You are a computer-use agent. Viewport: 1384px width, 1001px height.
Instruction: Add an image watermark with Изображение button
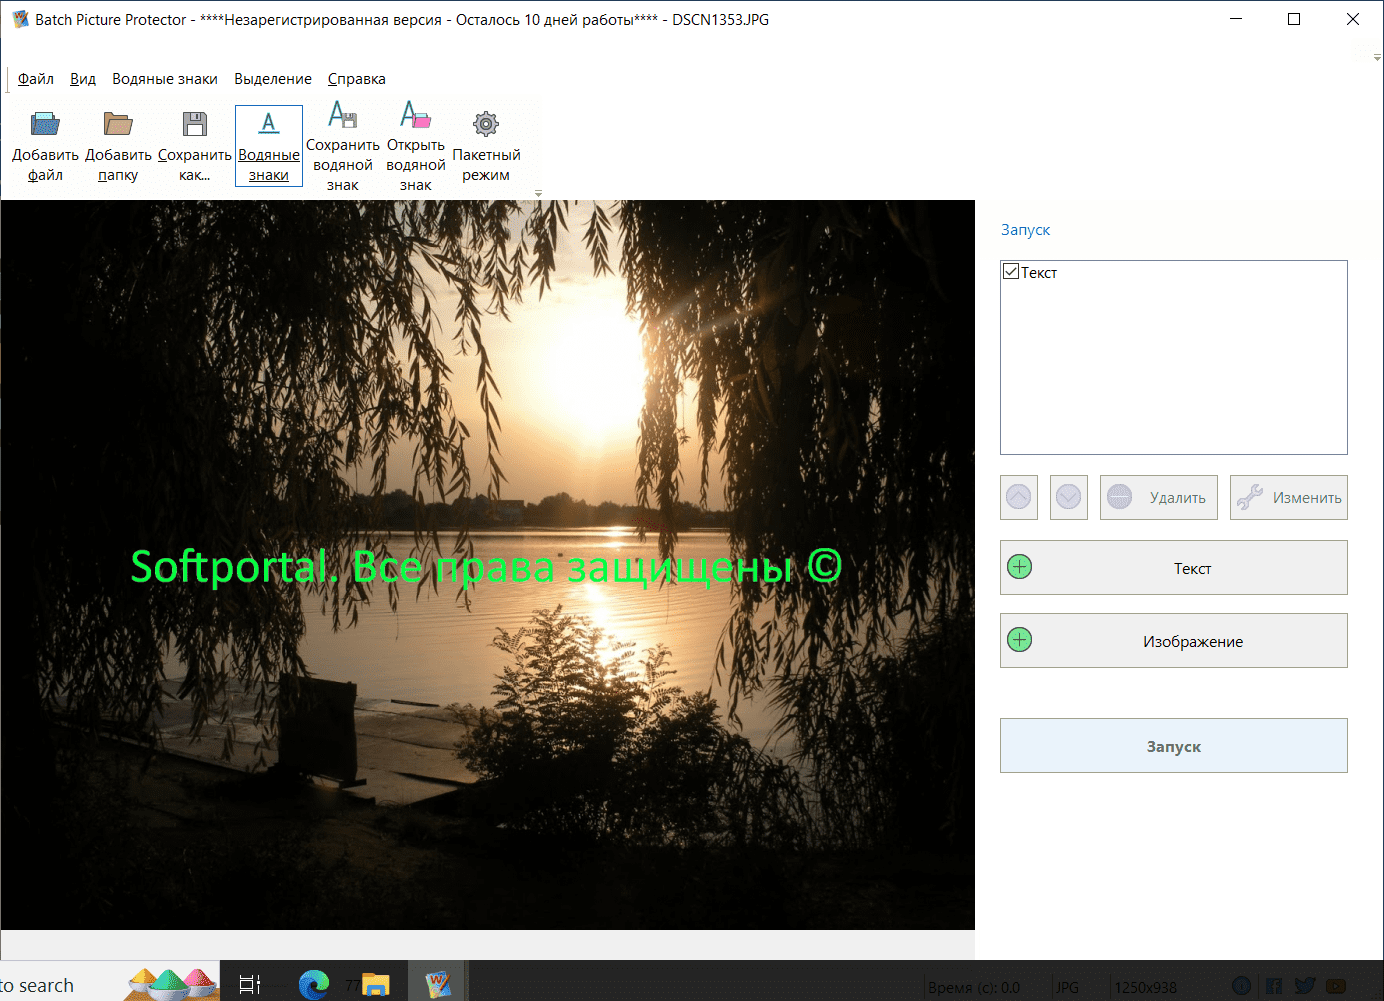[1174, 641]
